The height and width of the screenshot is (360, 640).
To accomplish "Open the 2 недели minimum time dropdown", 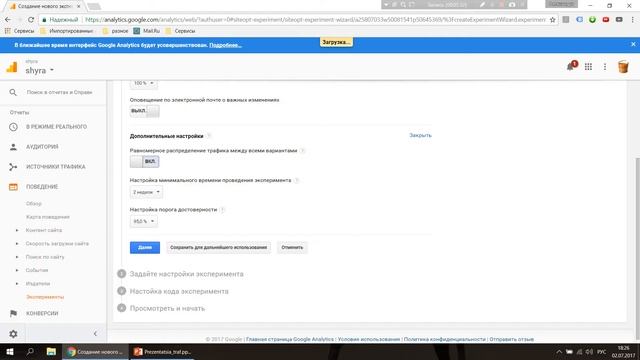I will point(146,192).
